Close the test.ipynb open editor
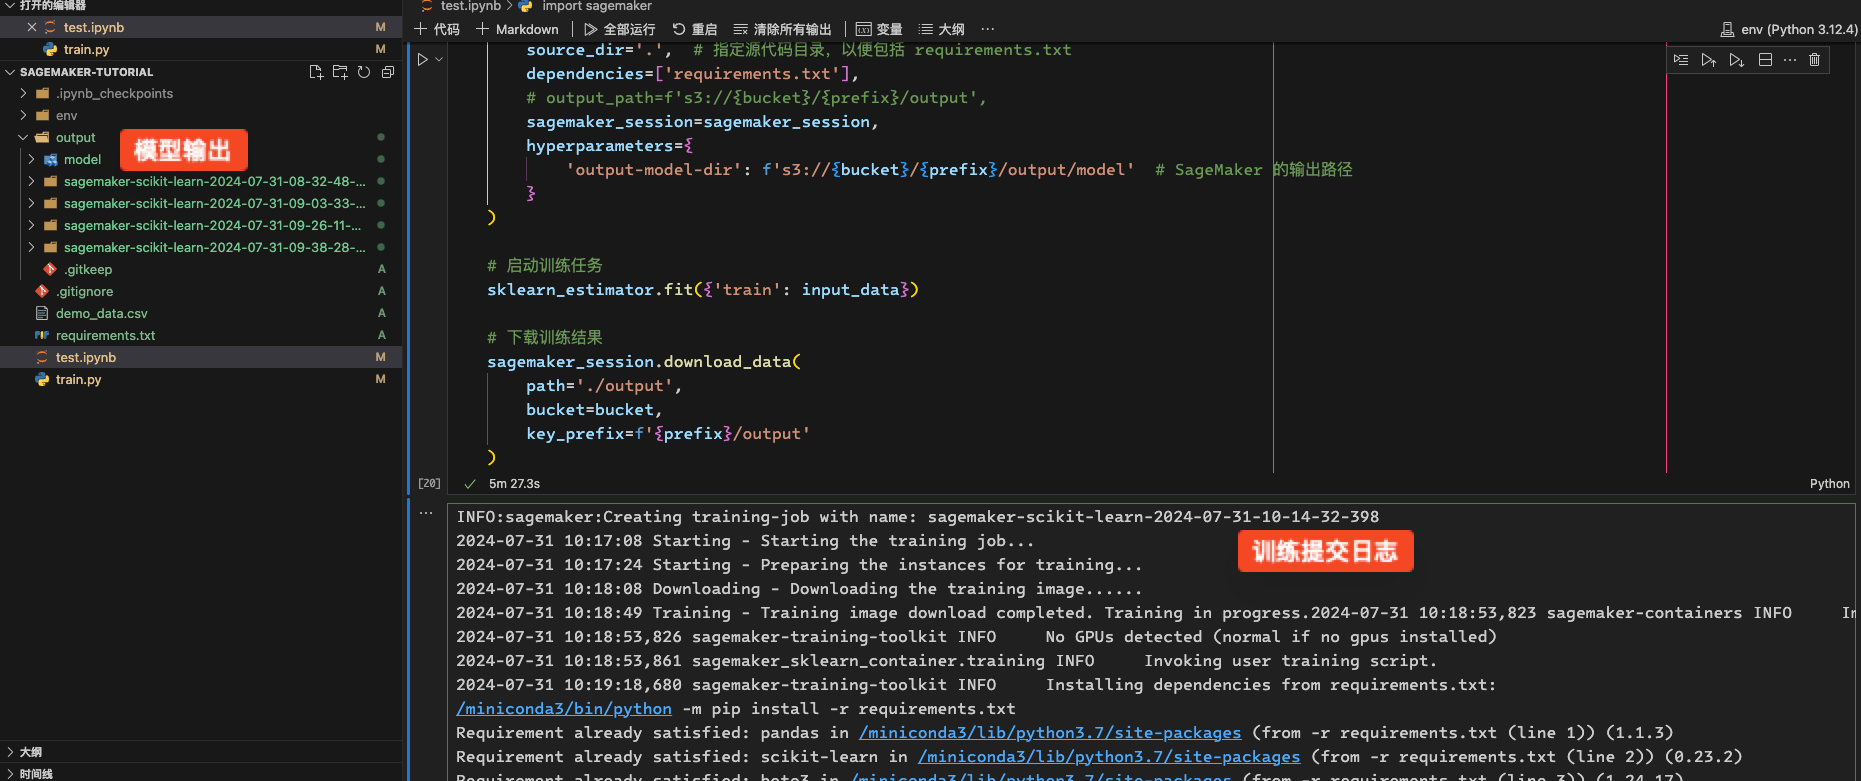This screenshot has width=1861, height=781. click(32, 27)
